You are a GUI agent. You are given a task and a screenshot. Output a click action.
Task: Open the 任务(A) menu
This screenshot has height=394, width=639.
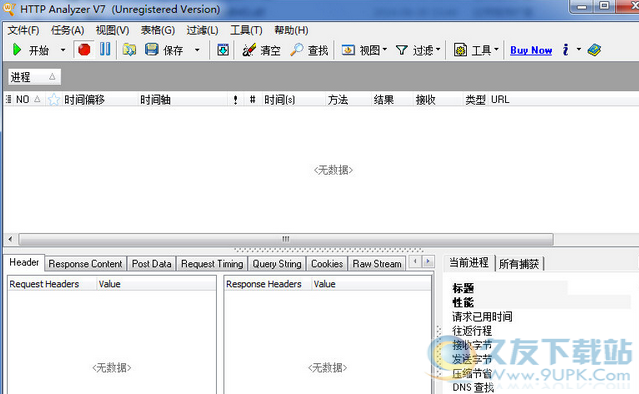(67, 30)
